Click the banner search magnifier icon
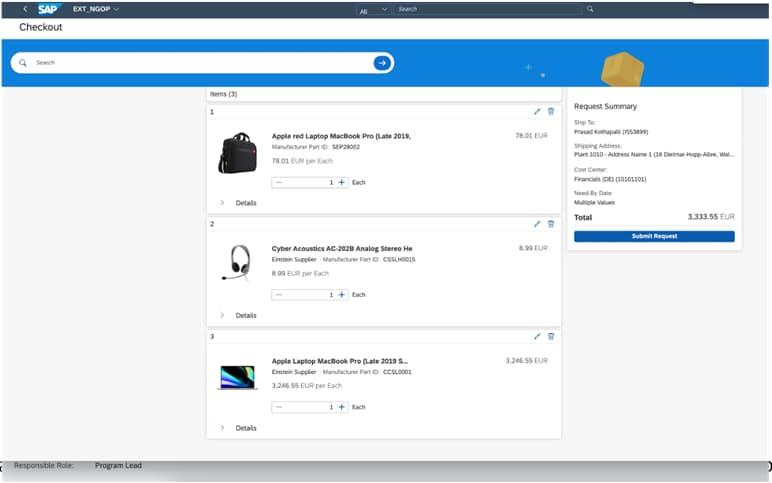772x483 pixels. click(x=23, y=63)
